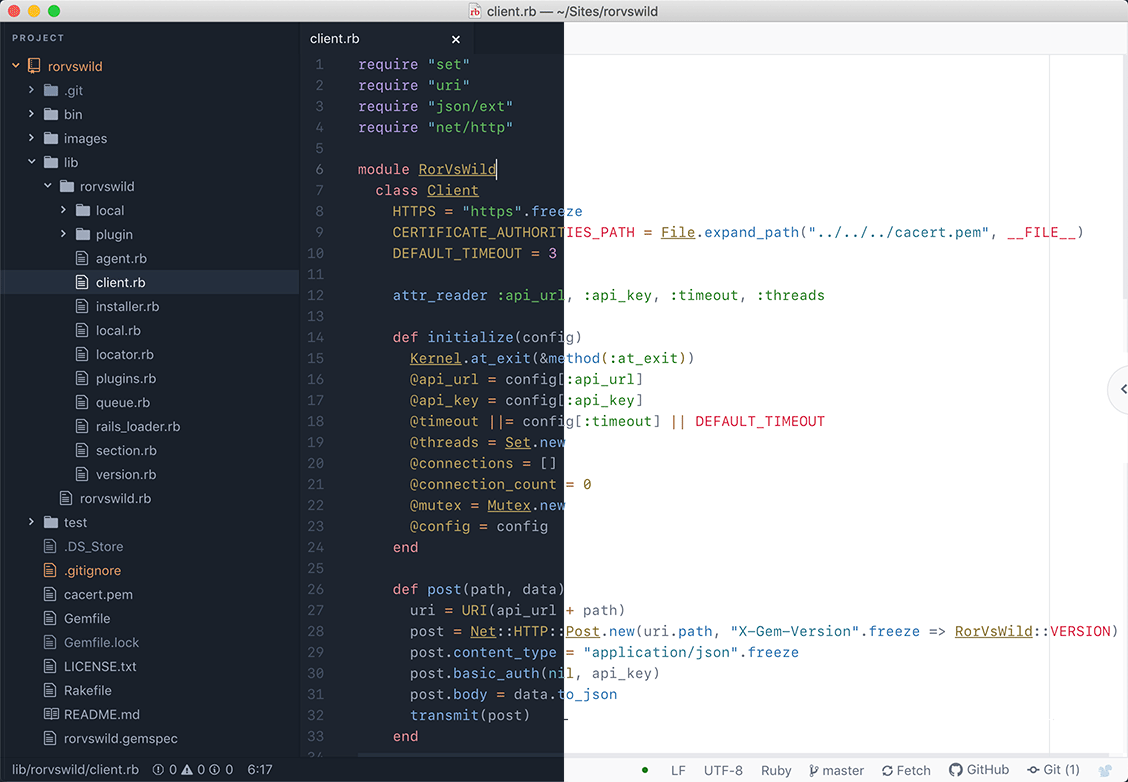Click the green status dot indicator
This screenshot has height=782, width=1128.
[645, 770]
